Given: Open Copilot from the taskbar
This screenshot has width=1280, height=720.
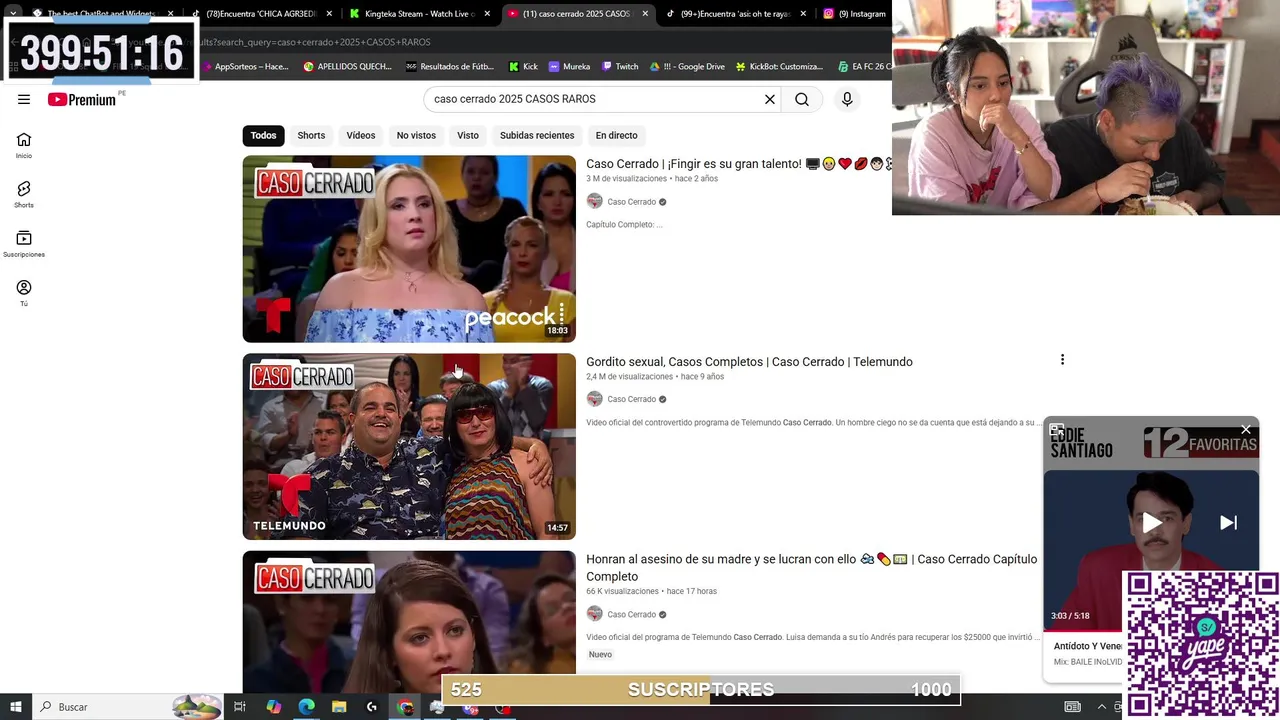Looking at the screenshot, I should click(273, 707).
